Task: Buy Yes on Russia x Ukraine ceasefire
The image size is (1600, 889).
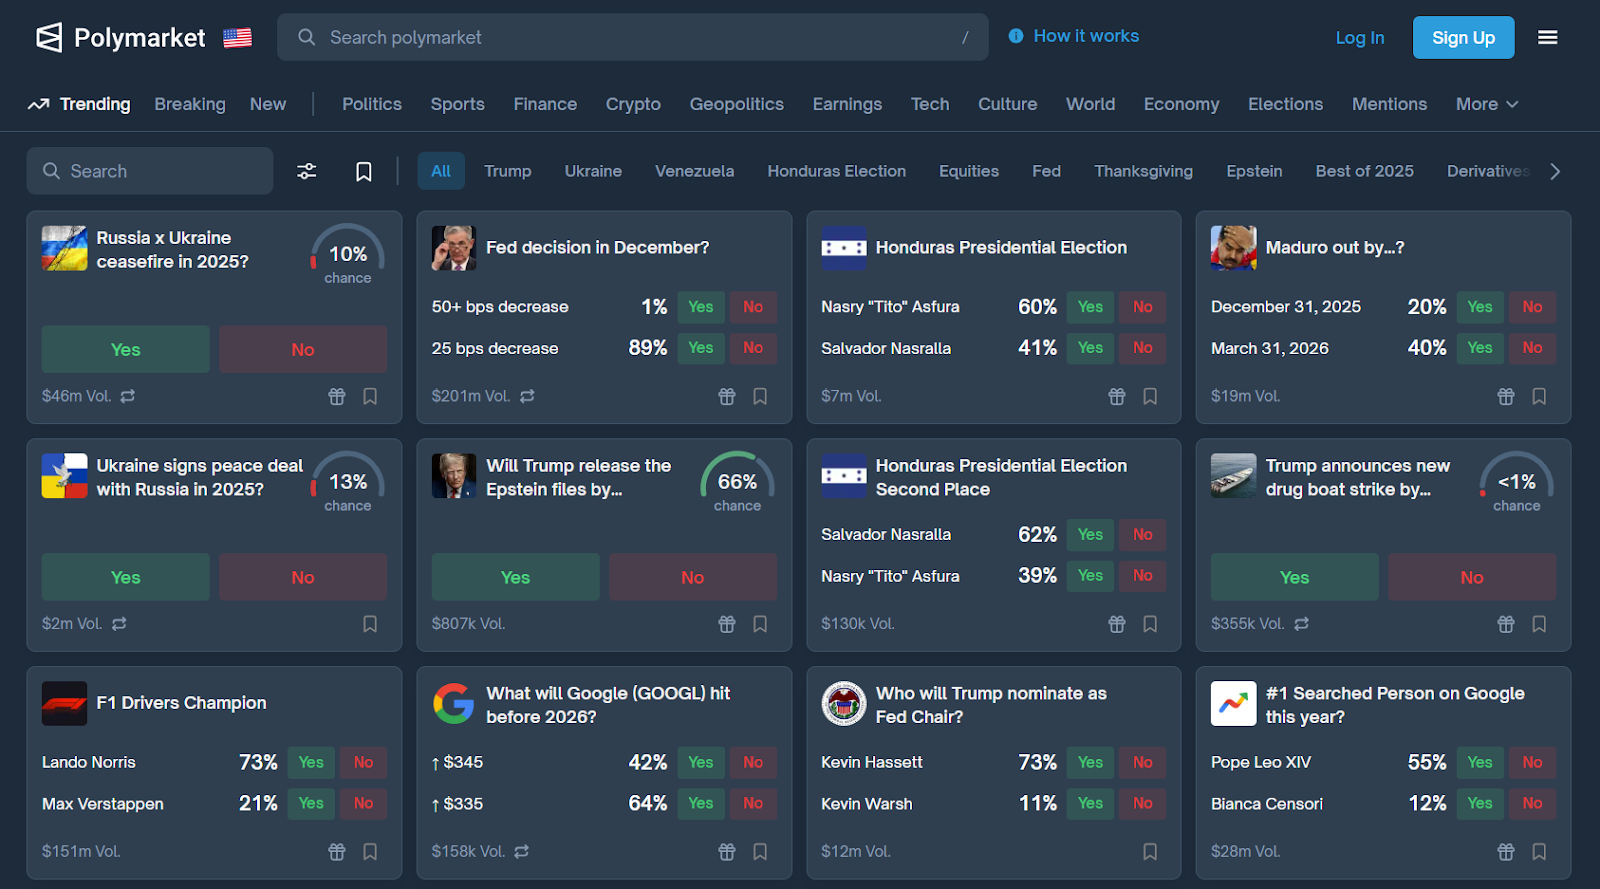Action: pyautogui.click(x=126, y=349)
